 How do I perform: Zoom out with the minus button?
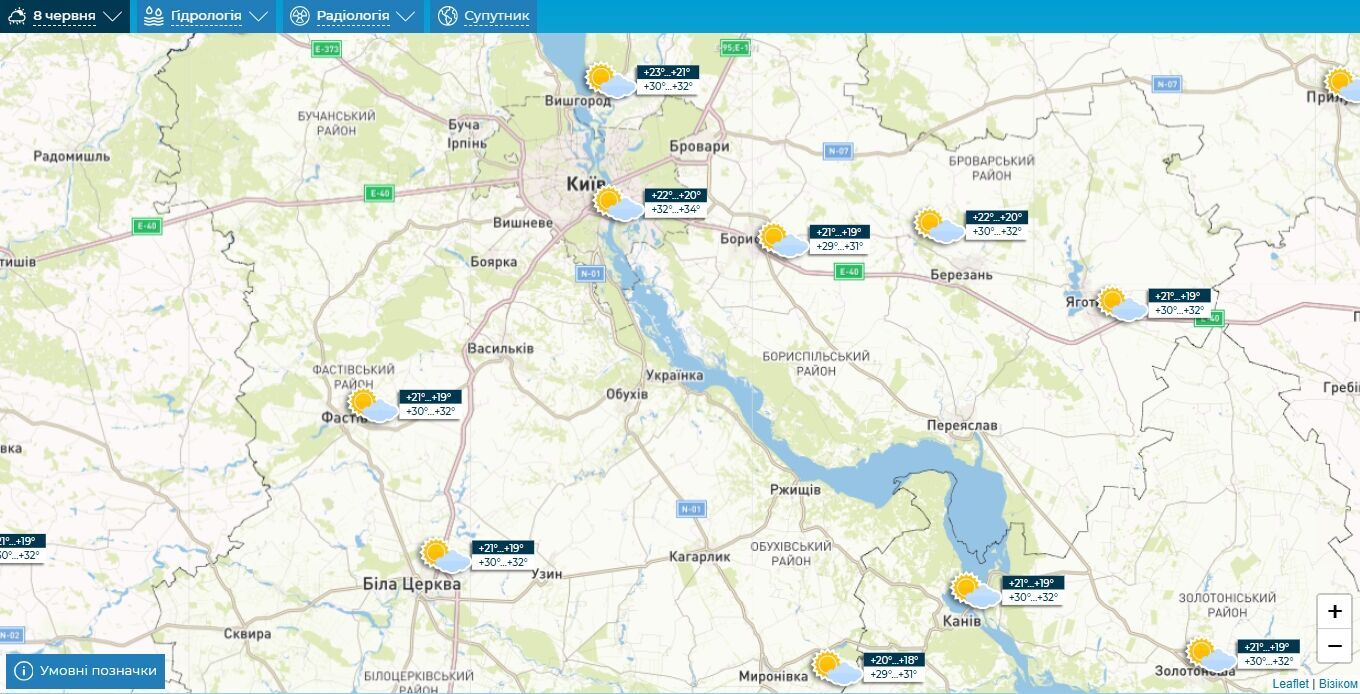1334,646
